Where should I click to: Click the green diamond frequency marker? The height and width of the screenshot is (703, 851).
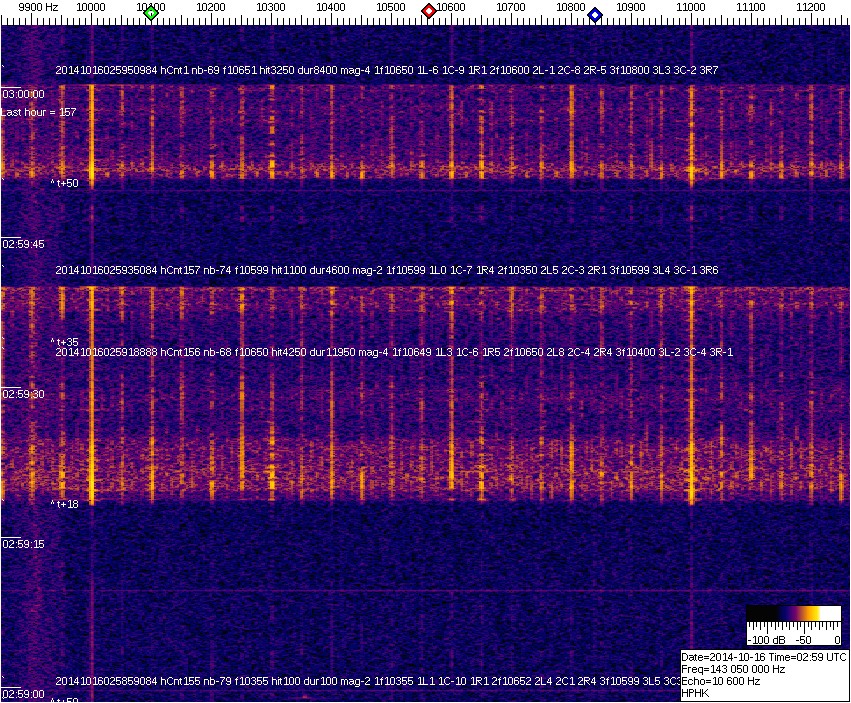click(x=151, y=13)
